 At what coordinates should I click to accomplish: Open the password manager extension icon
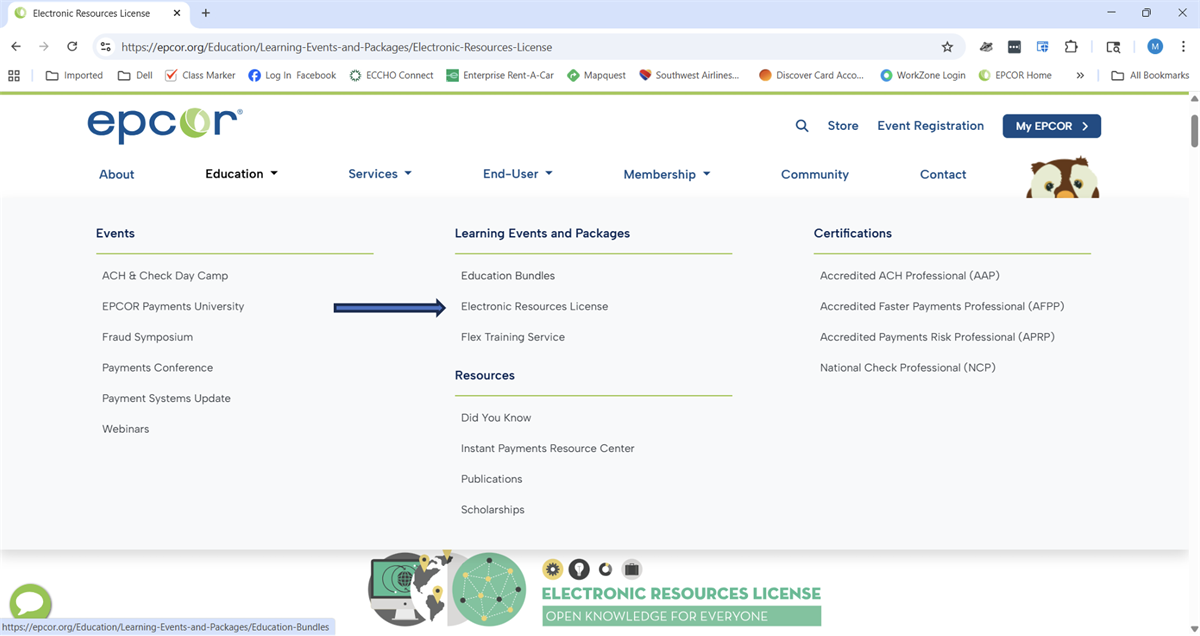point(1014,46)
